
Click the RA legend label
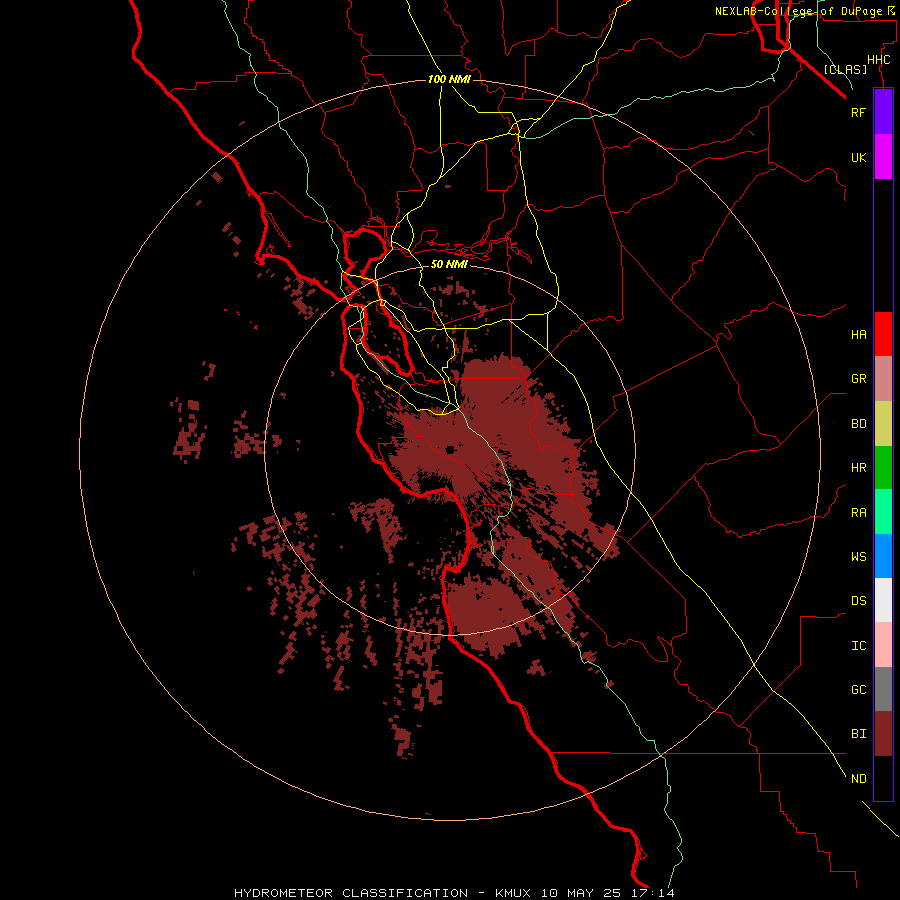(858, 513)
